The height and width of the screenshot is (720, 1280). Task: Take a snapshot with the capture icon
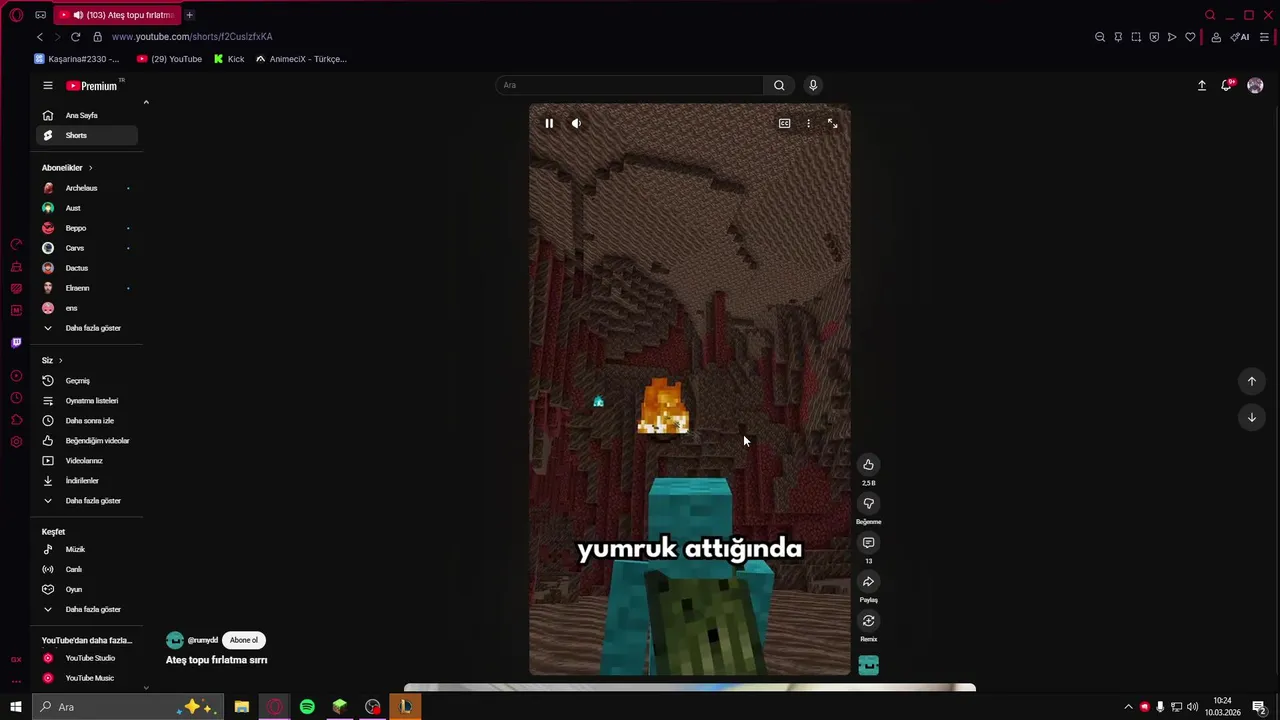(1136, 37)
